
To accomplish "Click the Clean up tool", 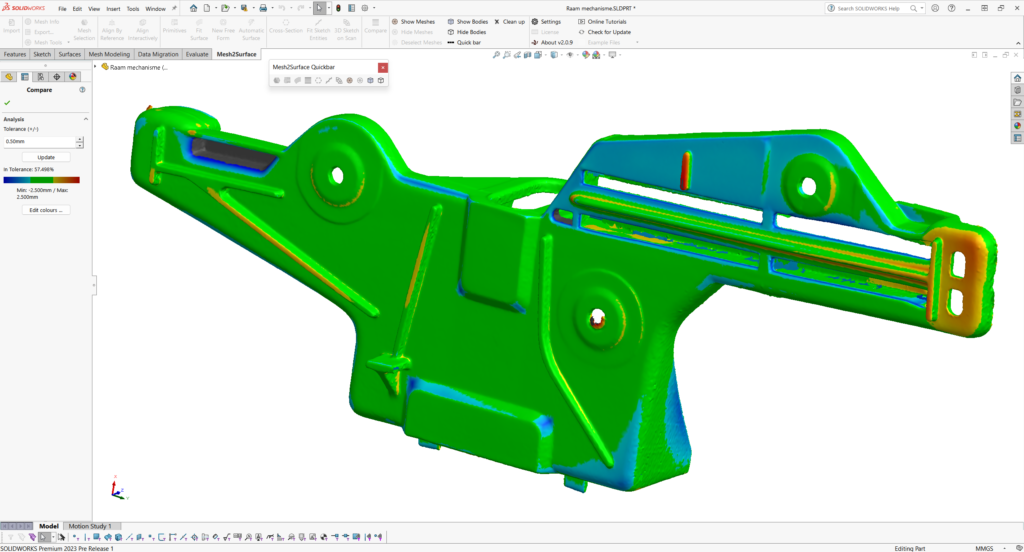I will tap(509, 21).
